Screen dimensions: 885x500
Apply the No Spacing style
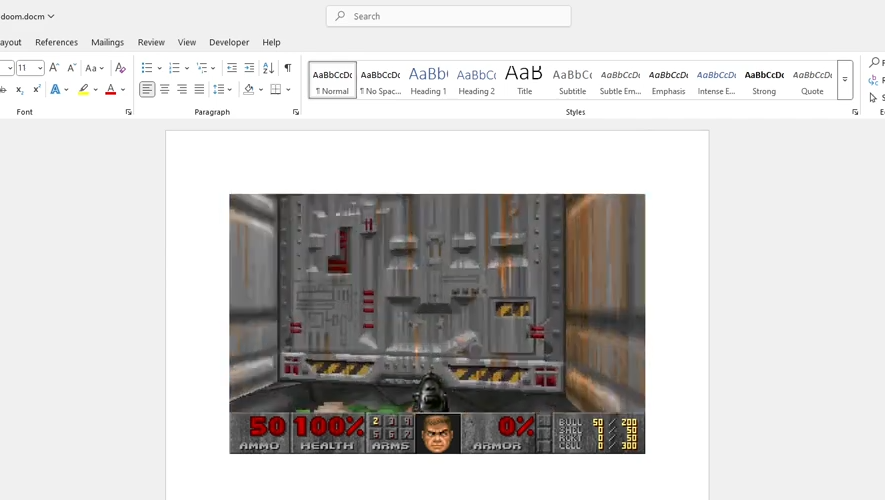pos(380,80)
